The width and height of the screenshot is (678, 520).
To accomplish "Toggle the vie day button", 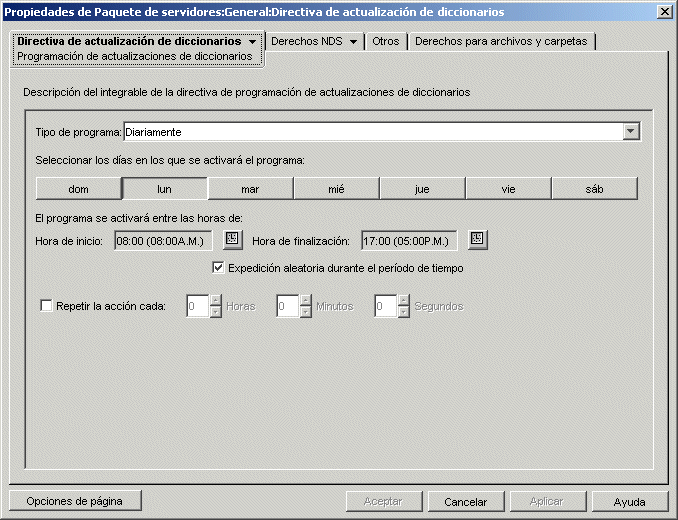I will click(x=508, y=189).
